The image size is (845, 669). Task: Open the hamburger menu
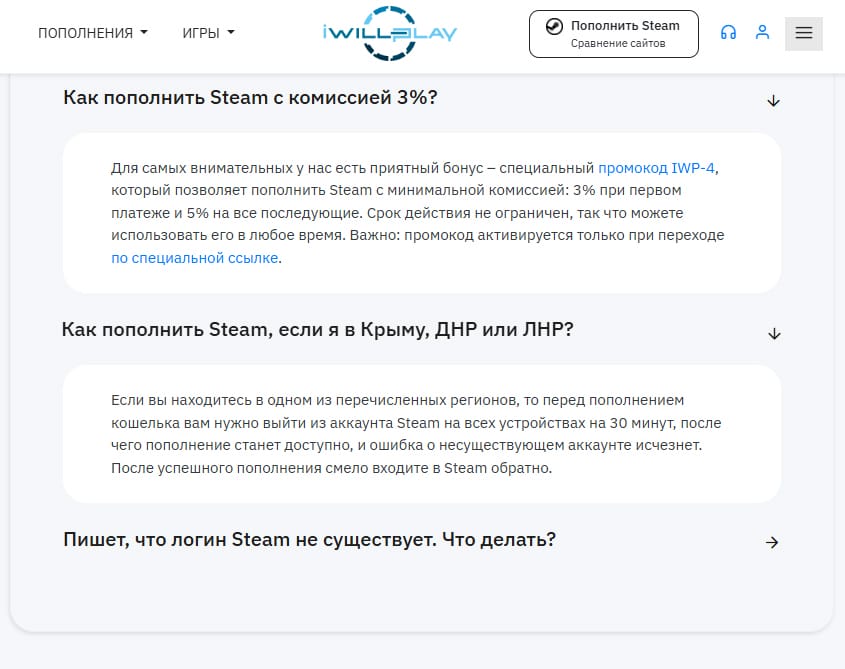click(804, 33)
